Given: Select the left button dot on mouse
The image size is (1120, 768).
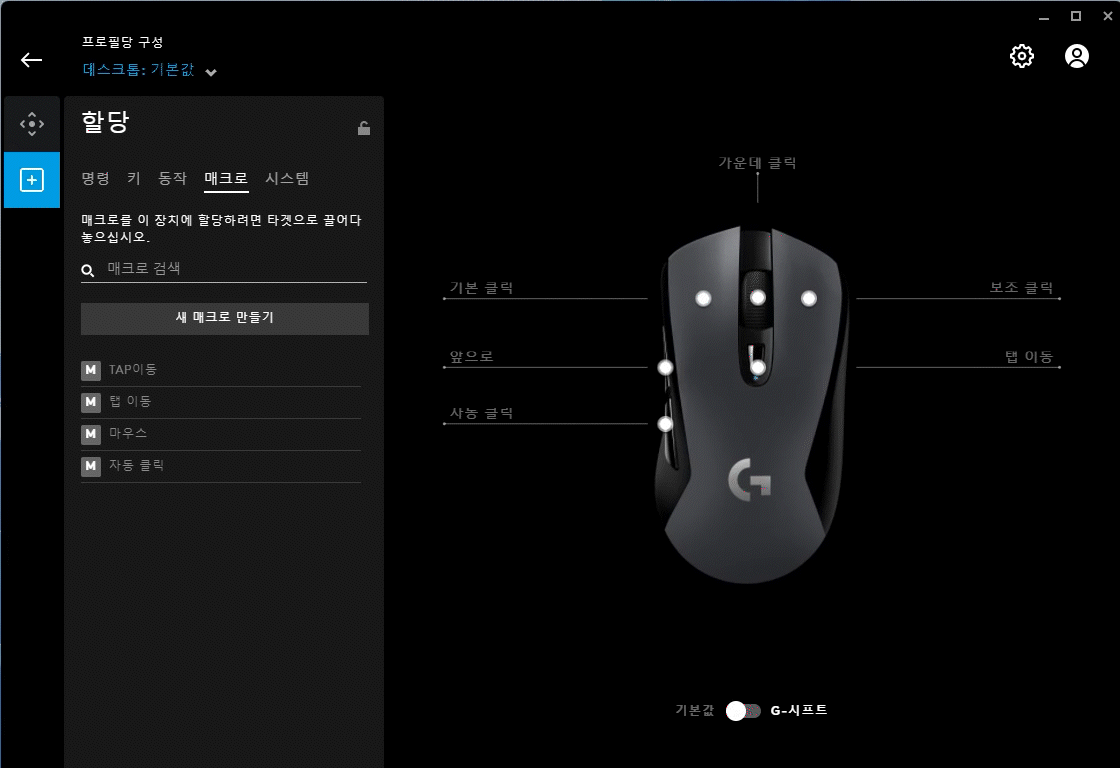Looking at the screenshot, I should [x=703, y=298].
